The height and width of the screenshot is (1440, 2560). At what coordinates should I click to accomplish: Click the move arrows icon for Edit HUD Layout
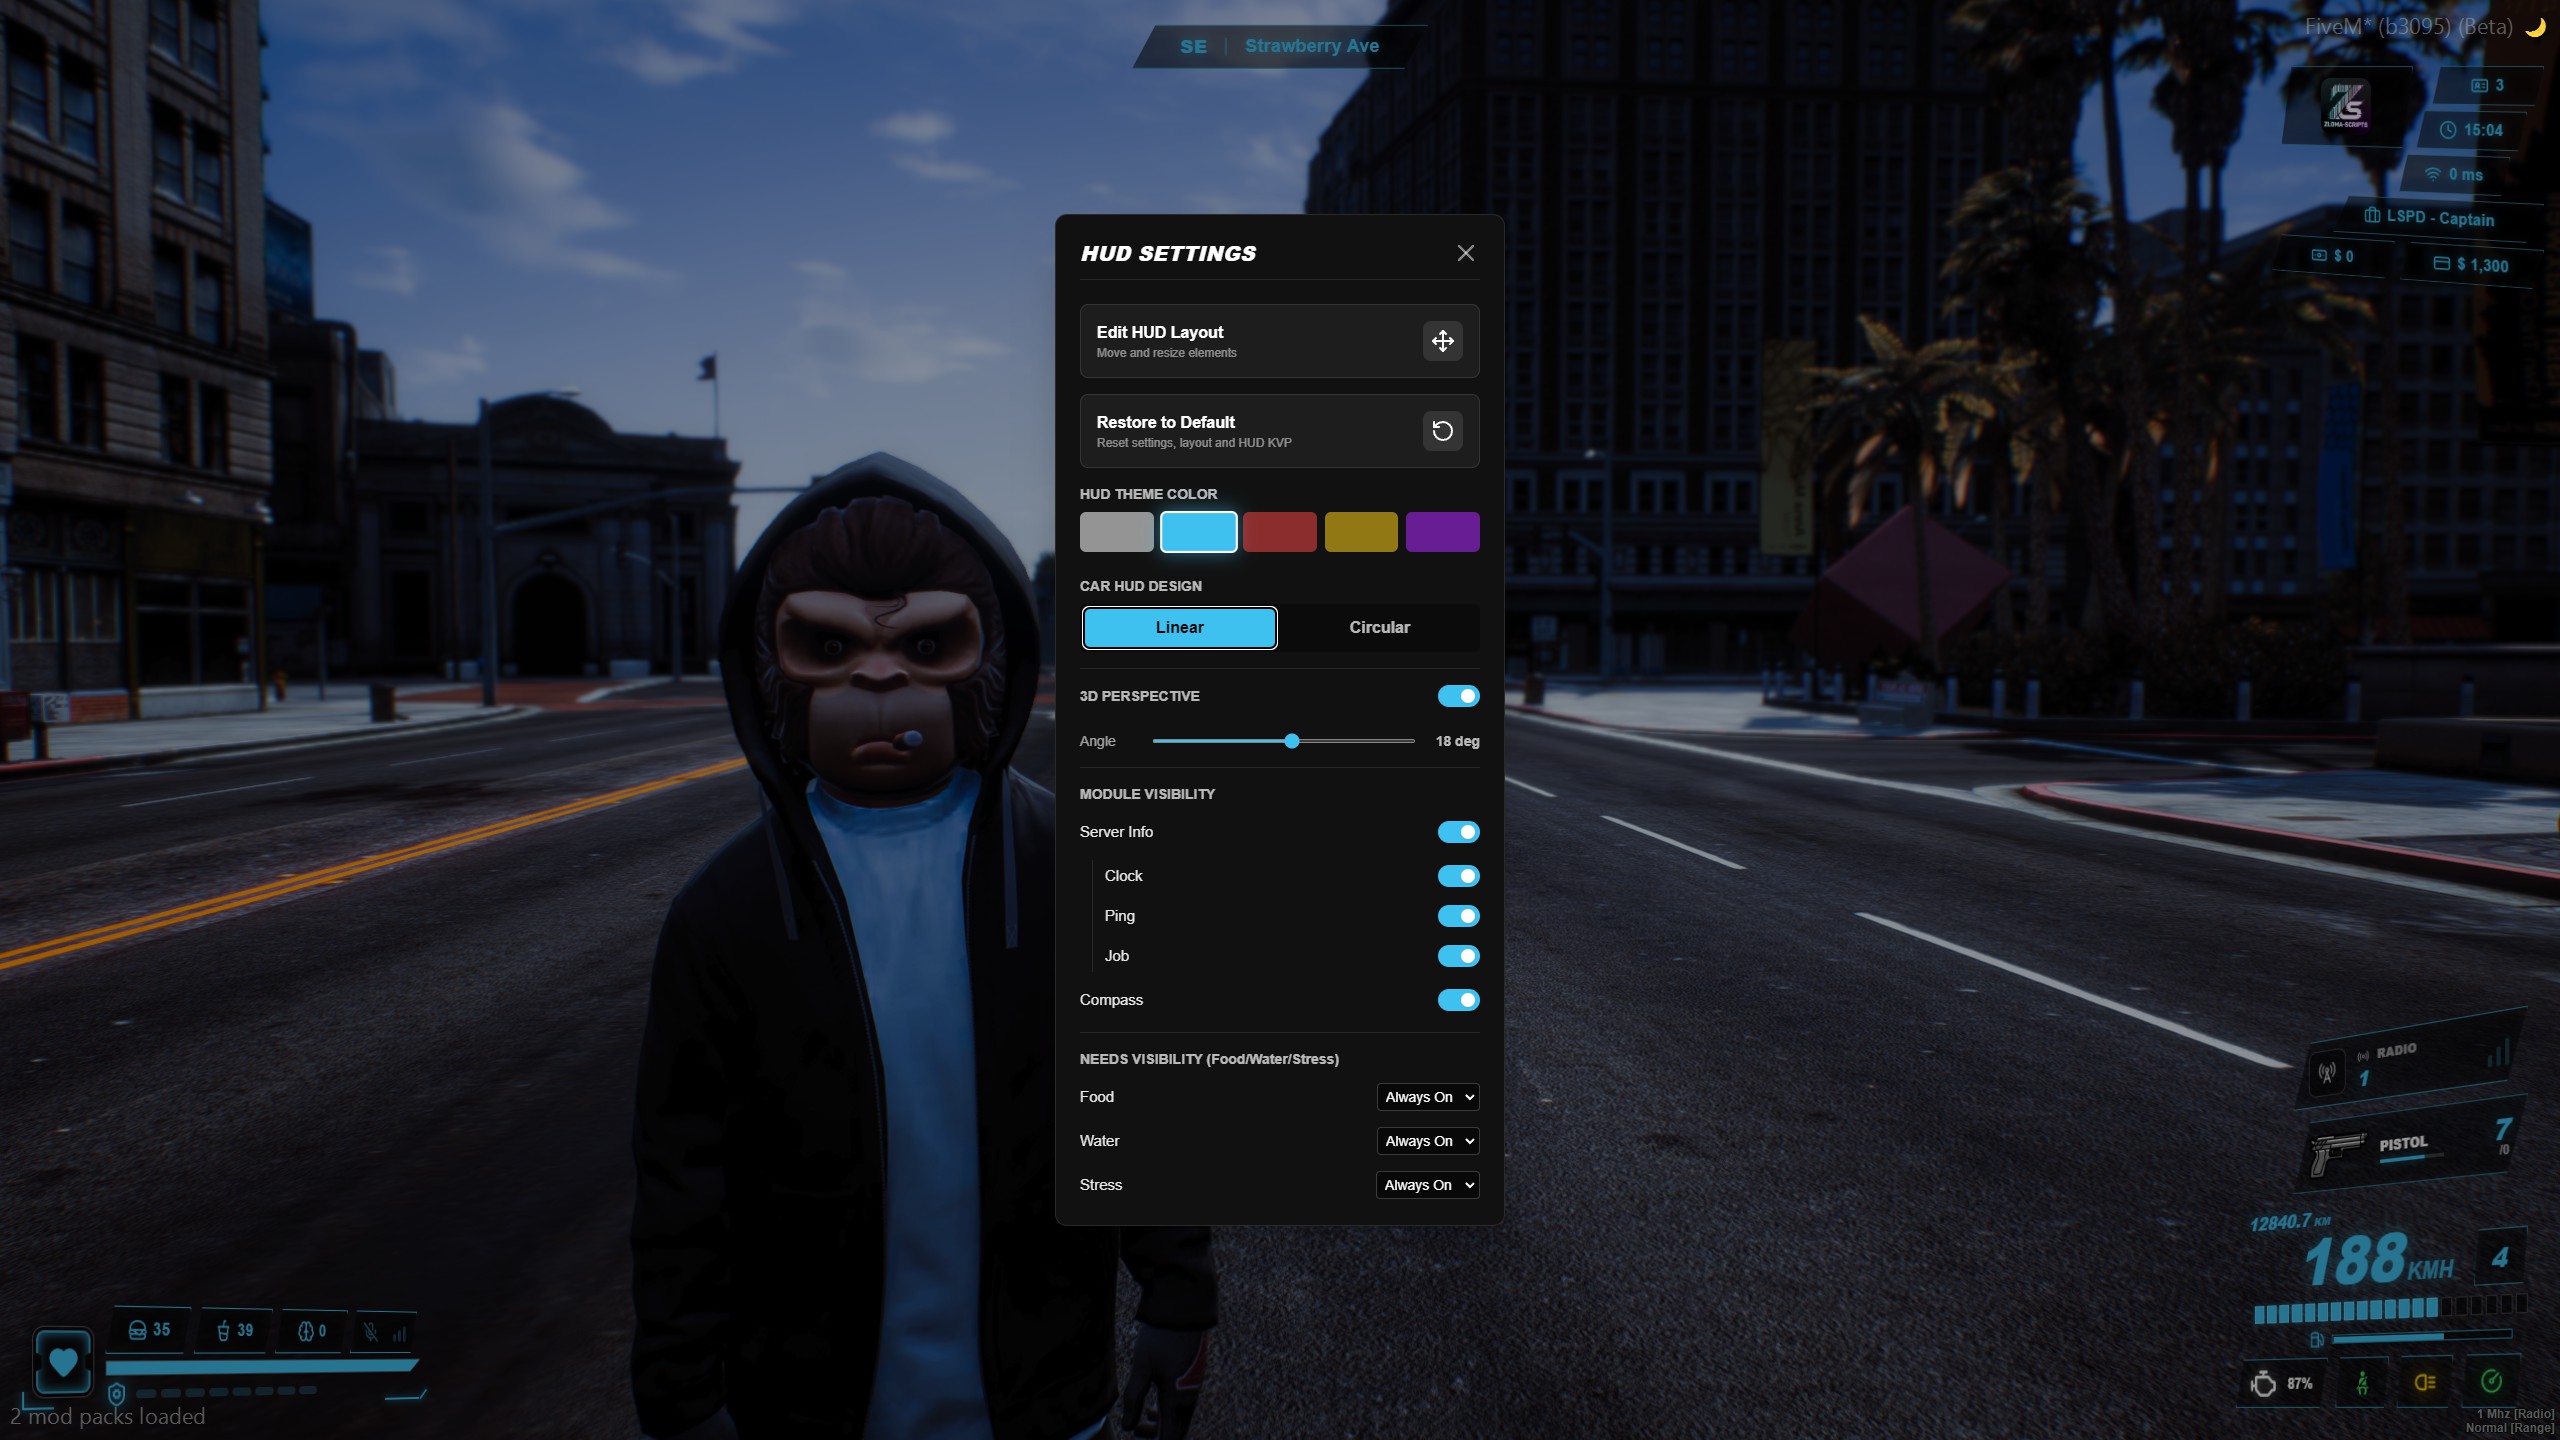(1442, 341)
